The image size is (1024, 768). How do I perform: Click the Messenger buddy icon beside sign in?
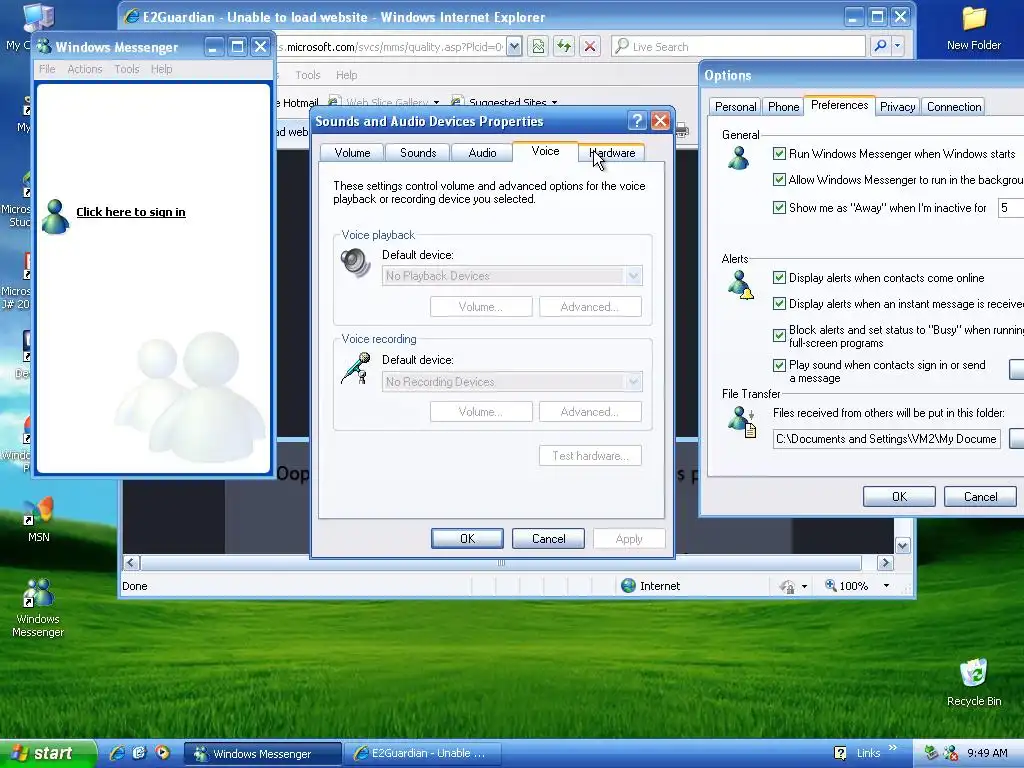[55, 217]
